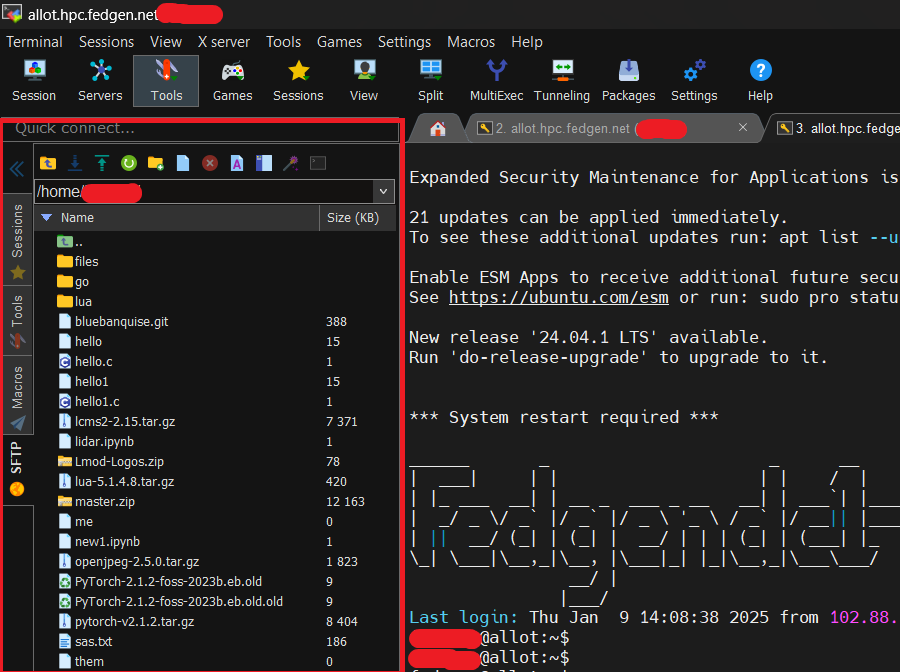The height and width of the screenshot is (672, 900).
Task: Select the lidar.ipynb file
Action: 96,442
